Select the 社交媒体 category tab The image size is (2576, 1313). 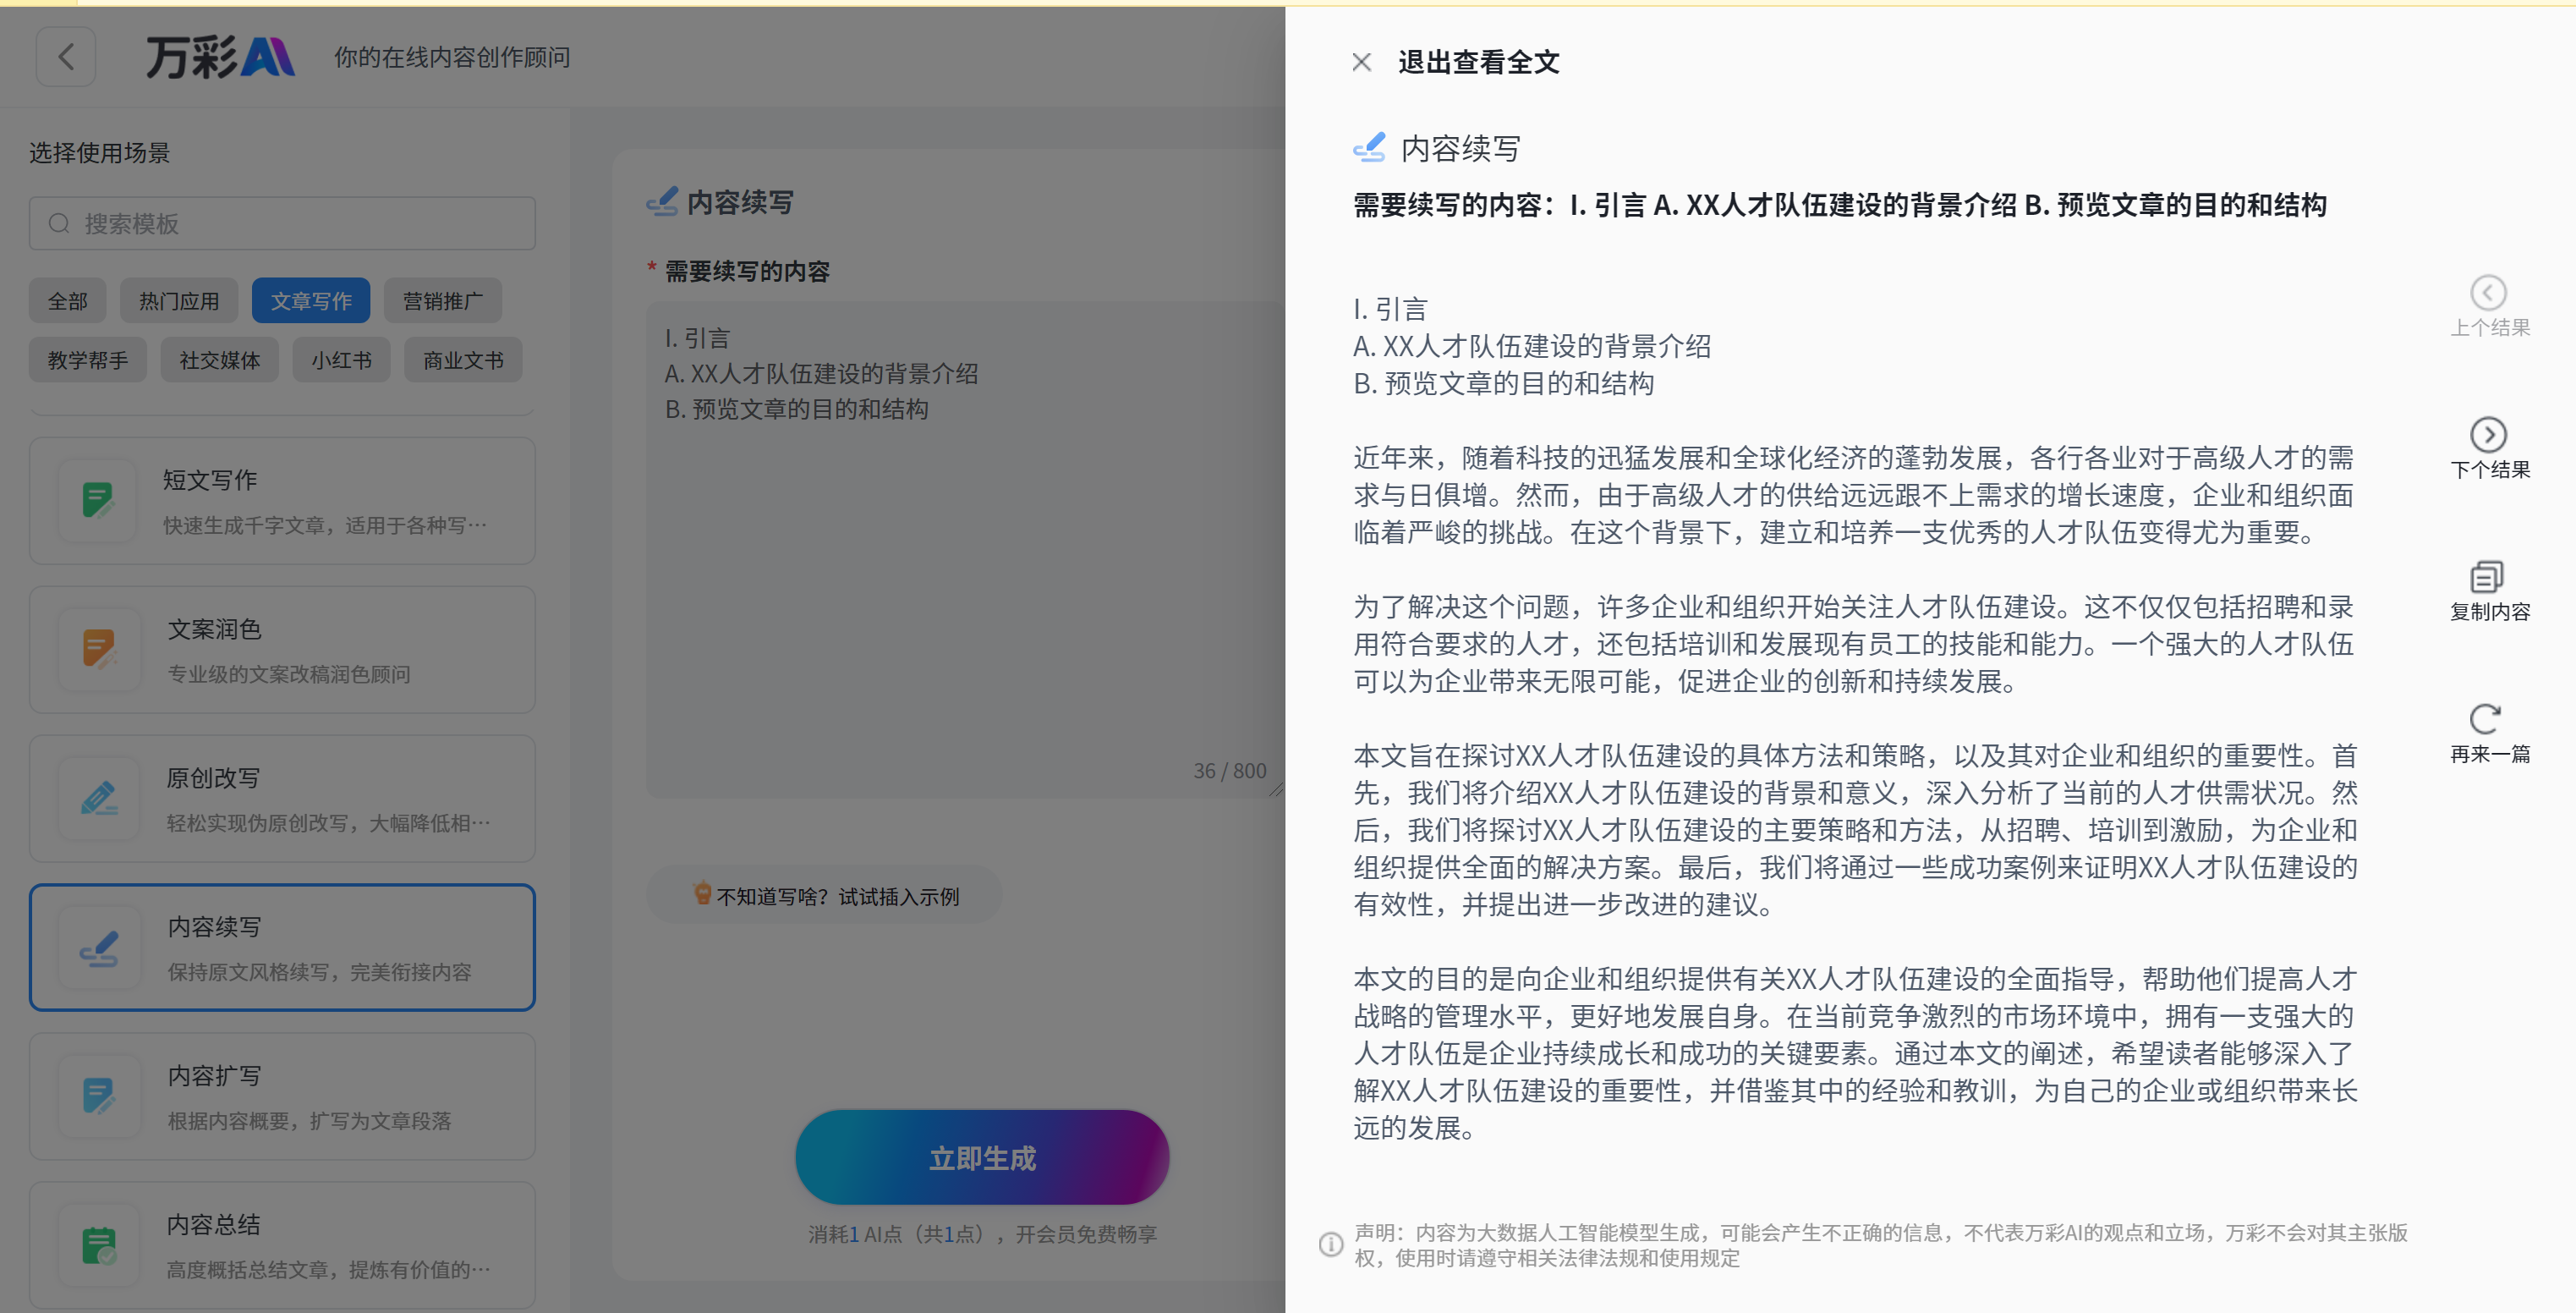point(220,360)
